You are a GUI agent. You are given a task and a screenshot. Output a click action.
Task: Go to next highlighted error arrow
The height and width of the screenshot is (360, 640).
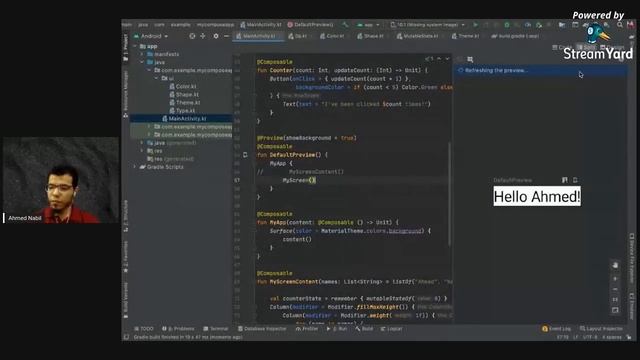click(447, 59)
